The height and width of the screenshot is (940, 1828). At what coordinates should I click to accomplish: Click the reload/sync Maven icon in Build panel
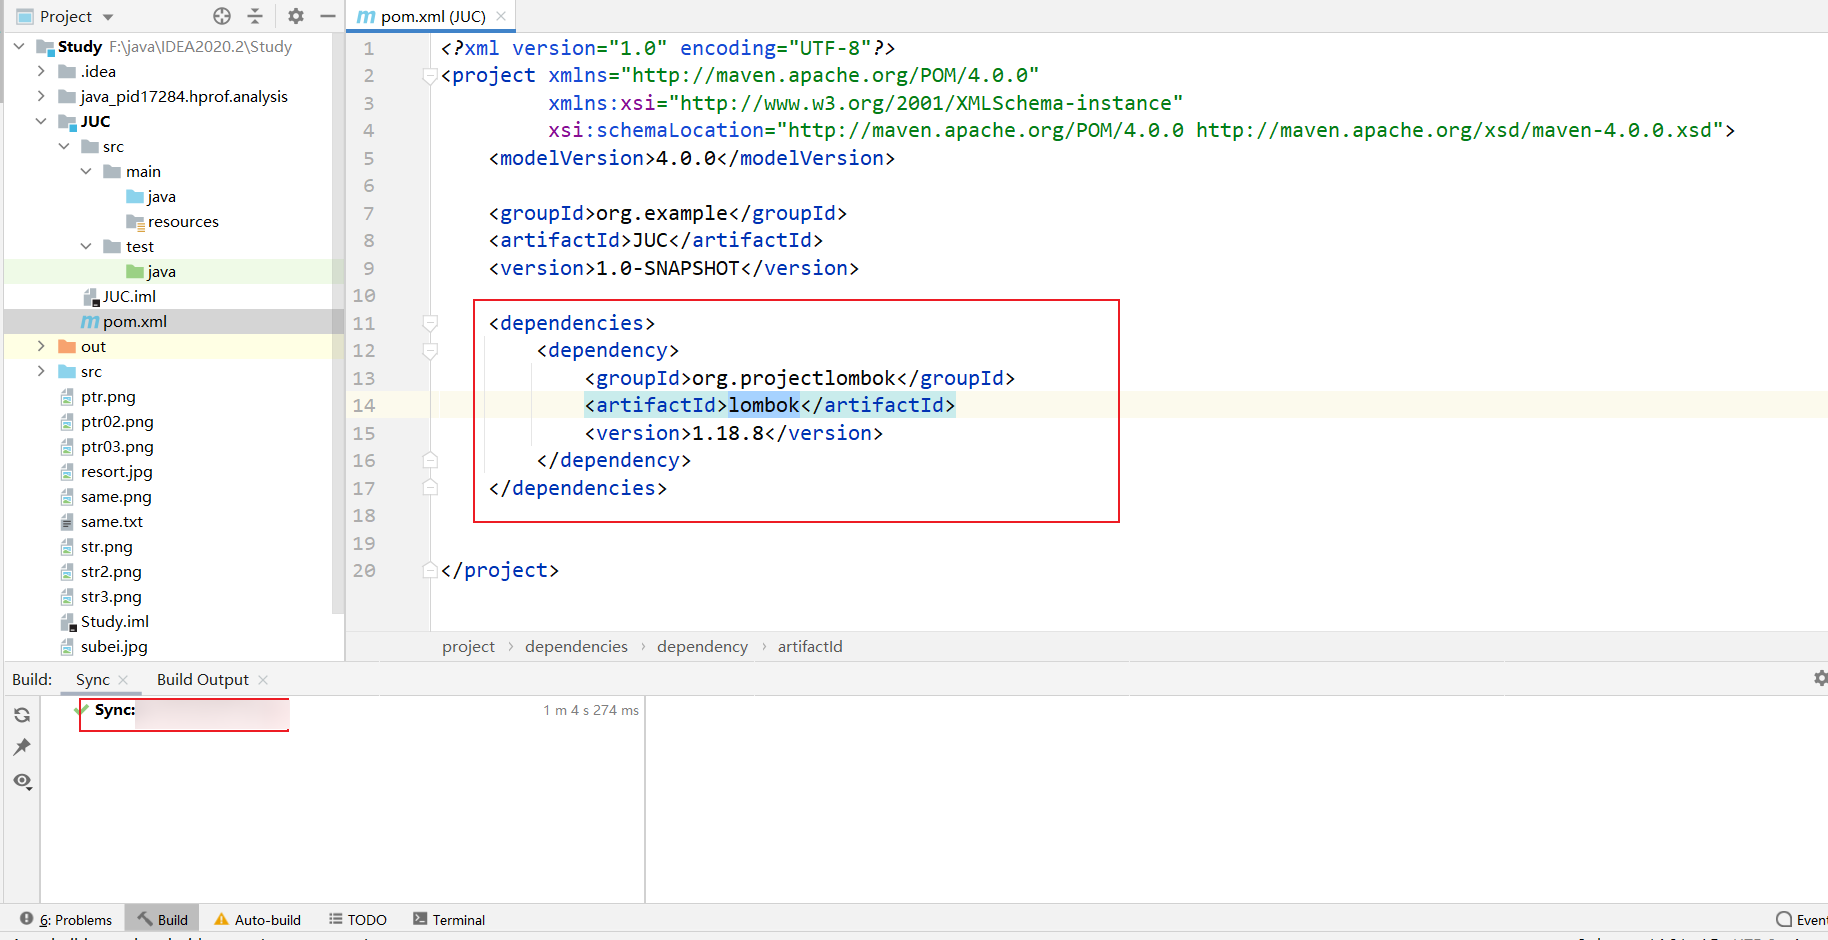22,715
